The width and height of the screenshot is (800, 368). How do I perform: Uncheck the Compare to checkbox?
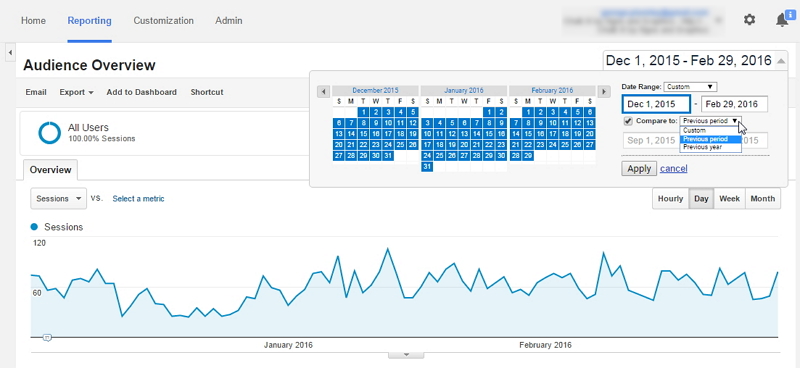(x=628, y=121)
